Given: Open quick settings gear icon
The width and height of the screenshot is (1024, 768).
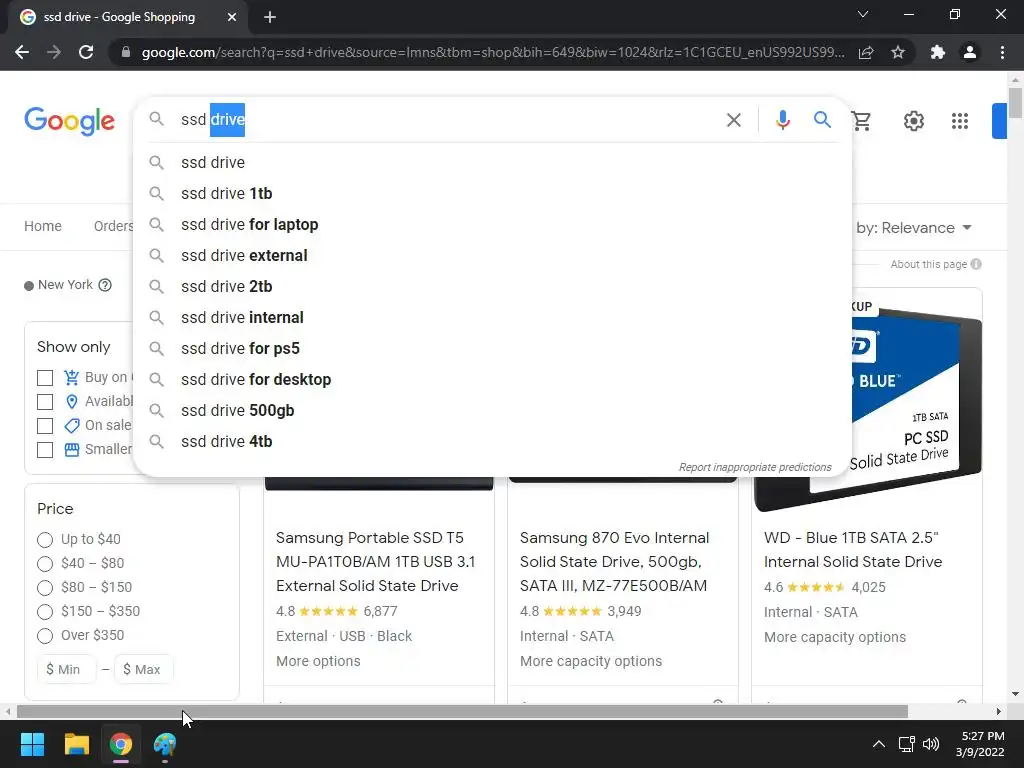Looking at the screenshot, I should [914, 121].
